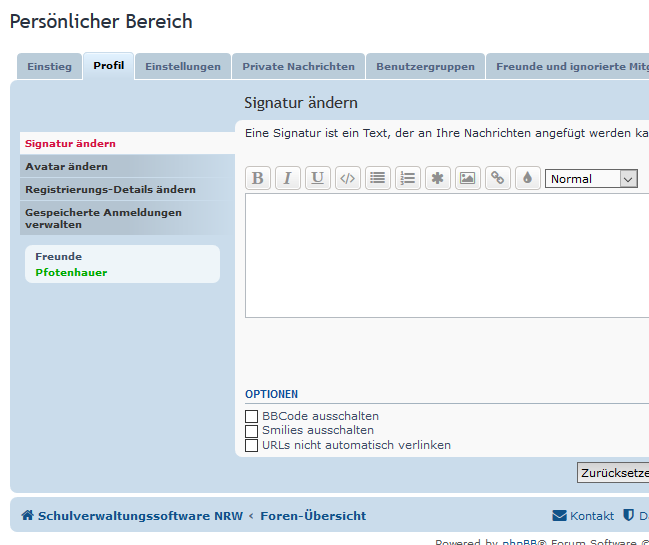This screenshot has height=545, width=649.
Task: Switch to the Einstellungen tab
Action: (x=183, y=67)
